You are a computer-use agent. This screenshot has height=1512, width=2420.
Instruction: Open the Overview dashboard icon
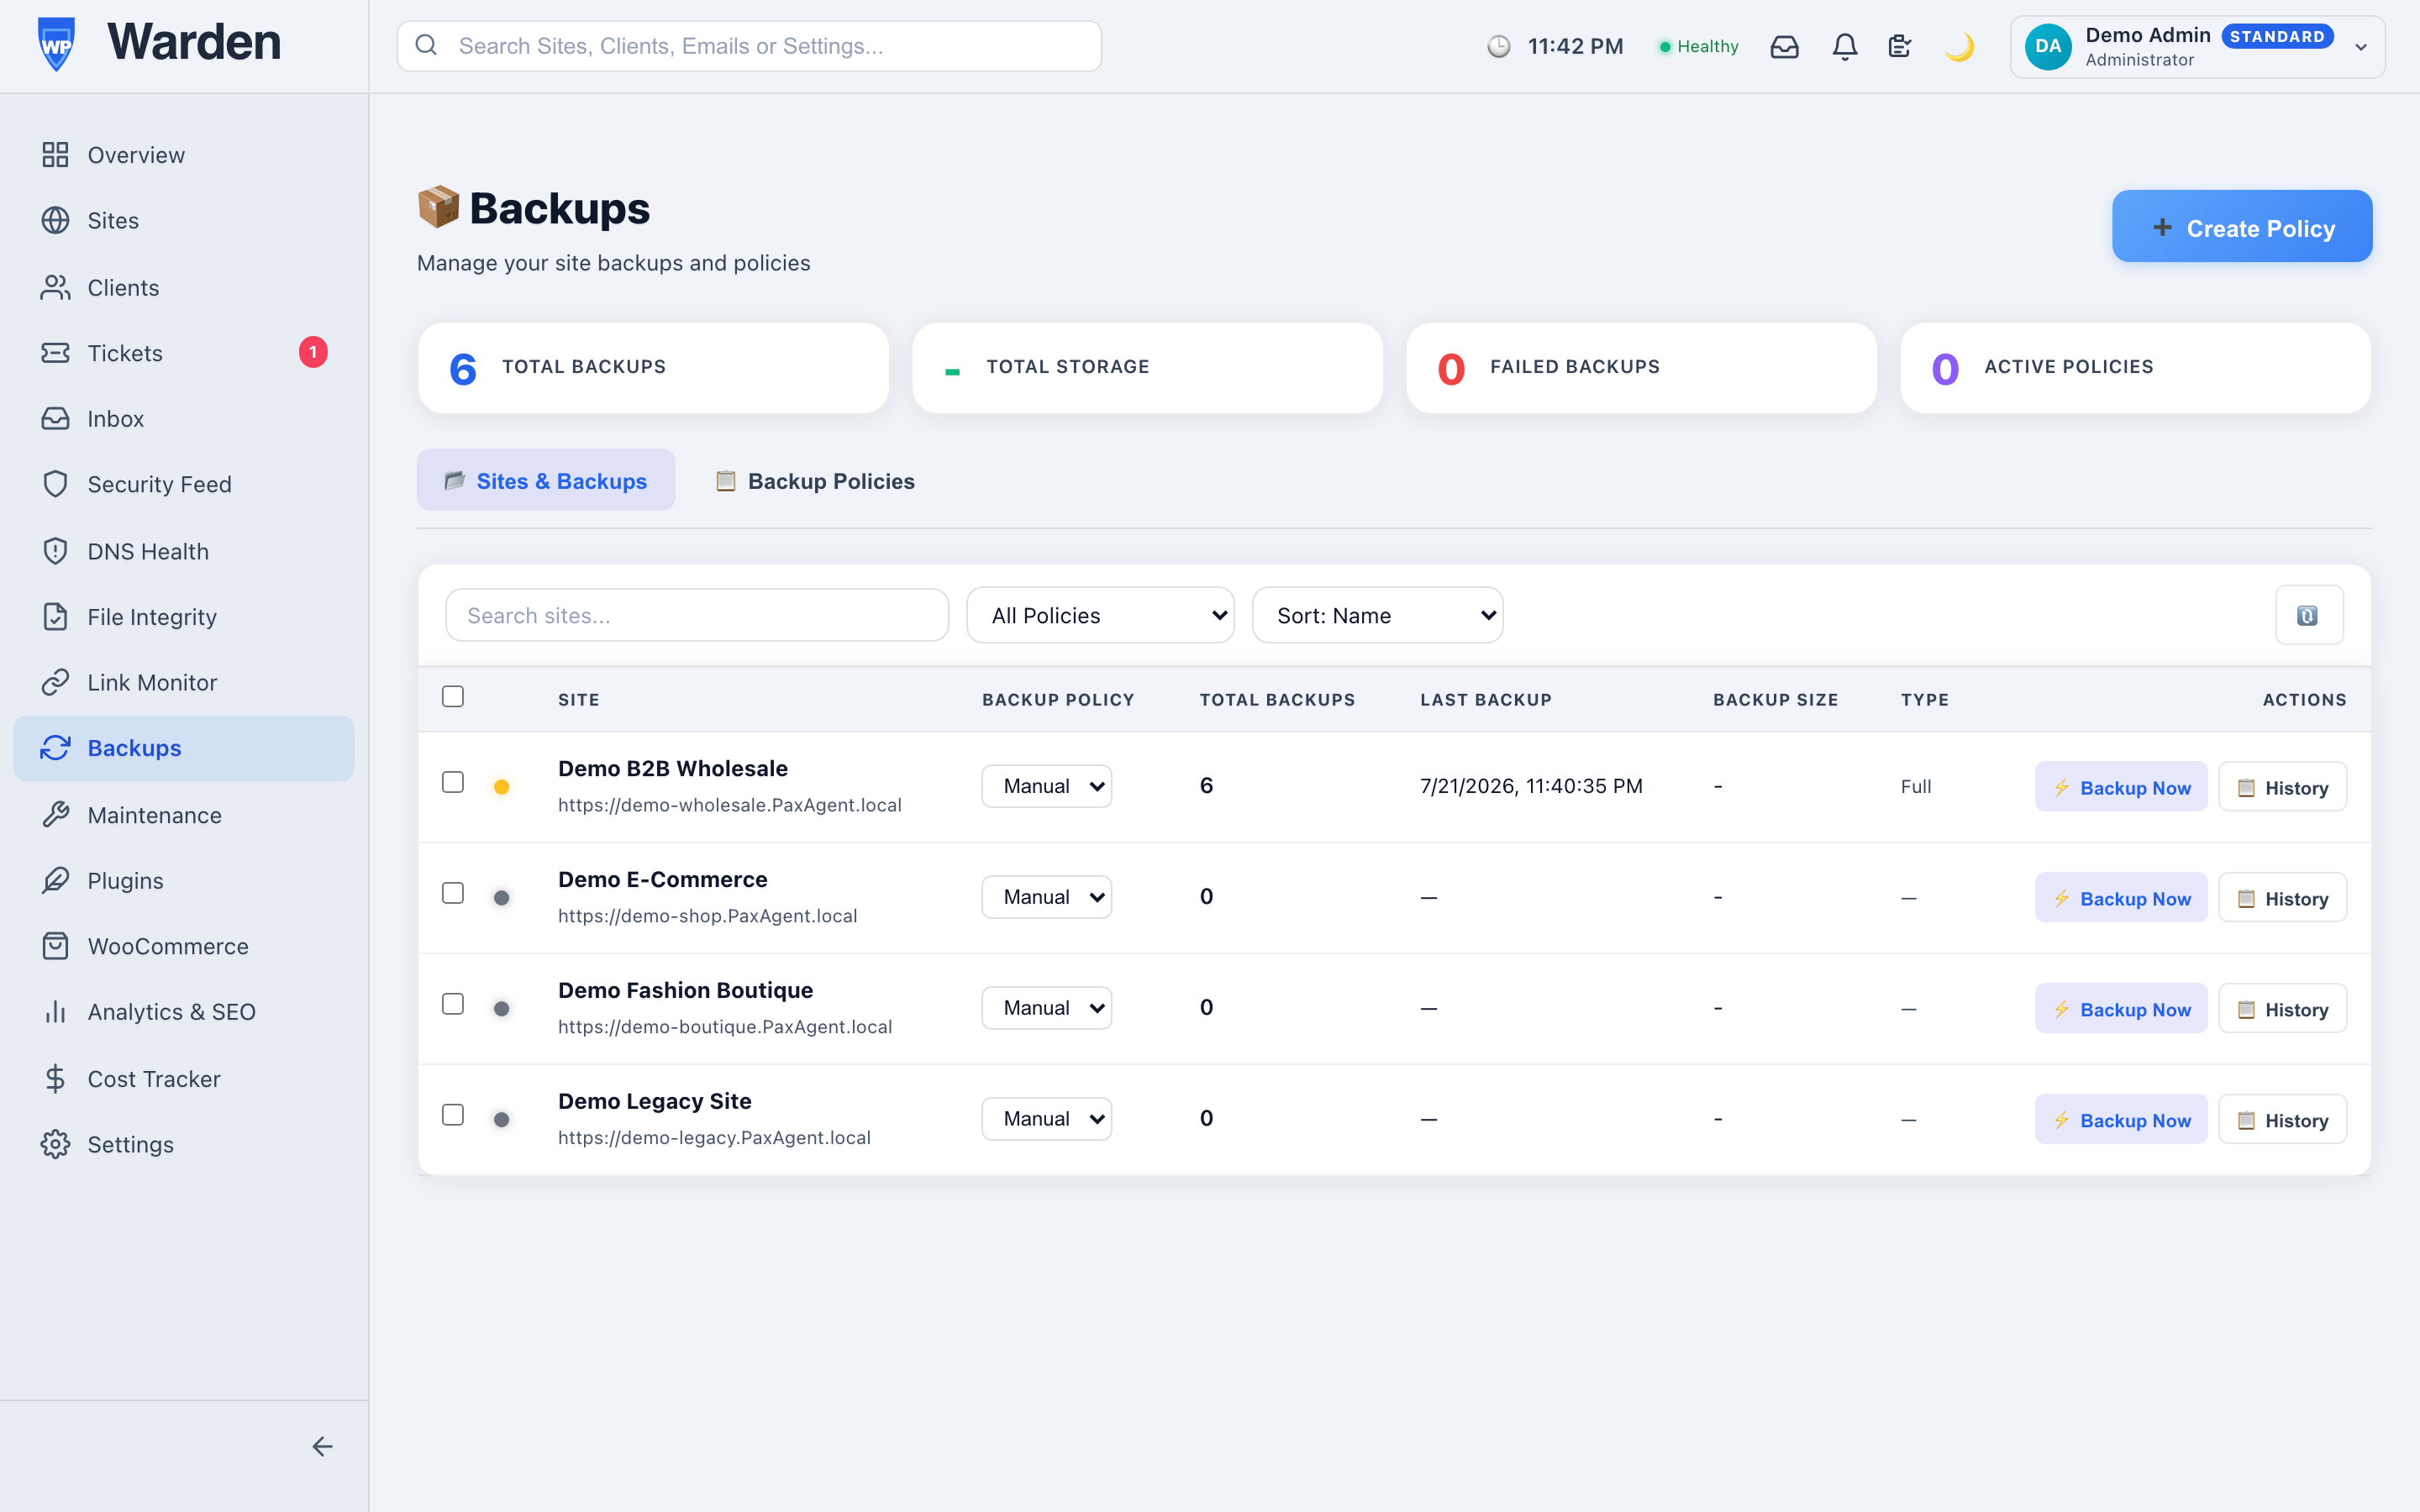click(x=55, y=155)
